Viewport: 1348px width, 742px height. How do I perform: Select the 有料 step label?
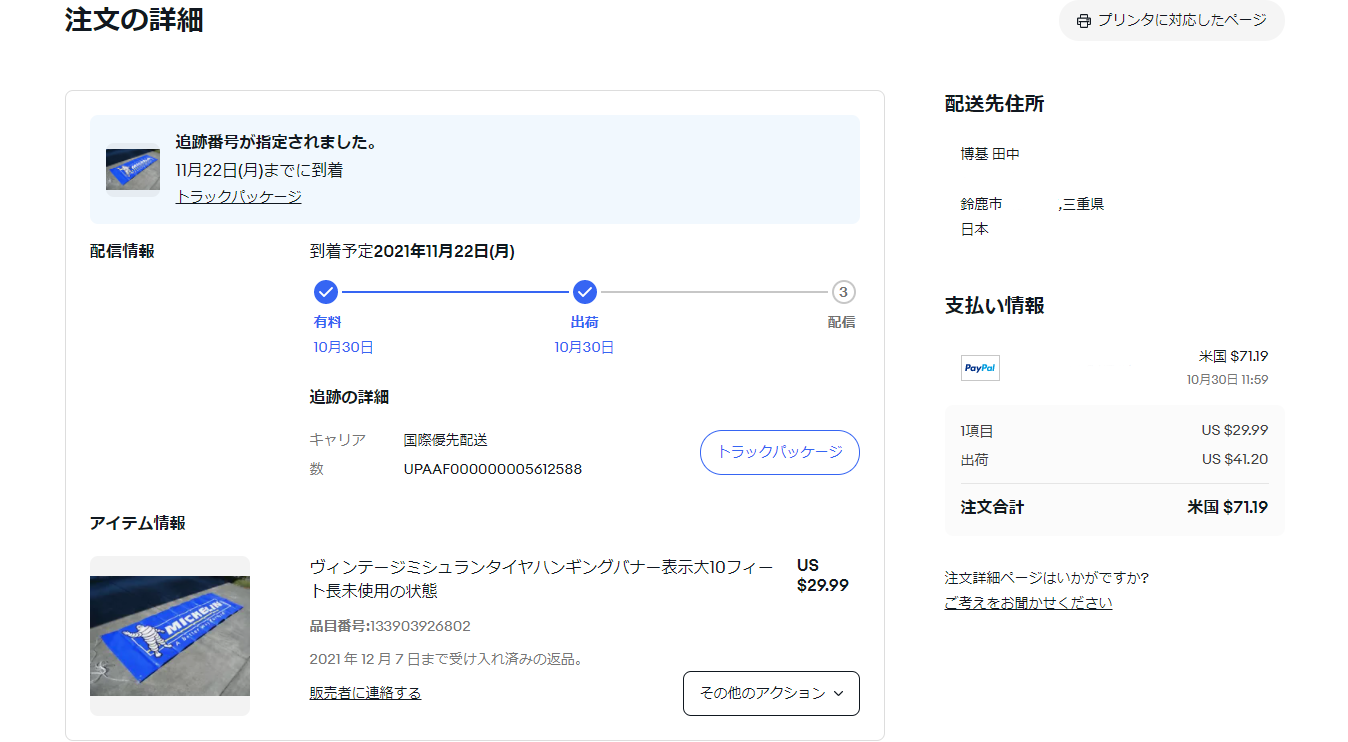[327, 322]
